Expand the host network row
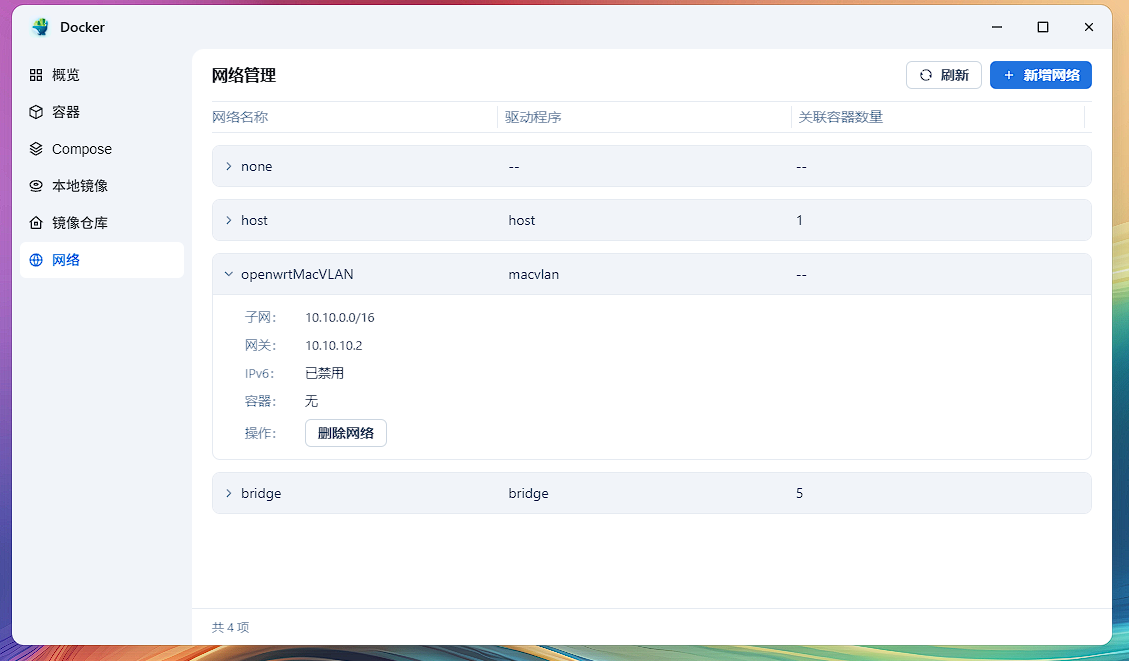1129x661 pixels. pos(228,220)
